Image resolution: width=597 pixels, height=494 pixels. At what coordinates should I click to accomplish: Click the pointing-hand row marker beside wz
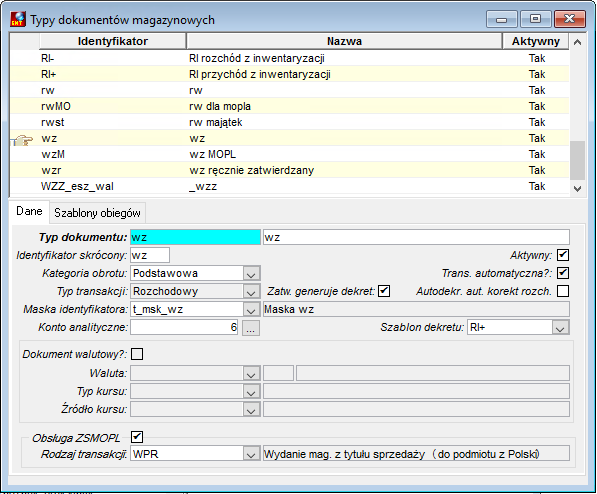click(24, 140)
